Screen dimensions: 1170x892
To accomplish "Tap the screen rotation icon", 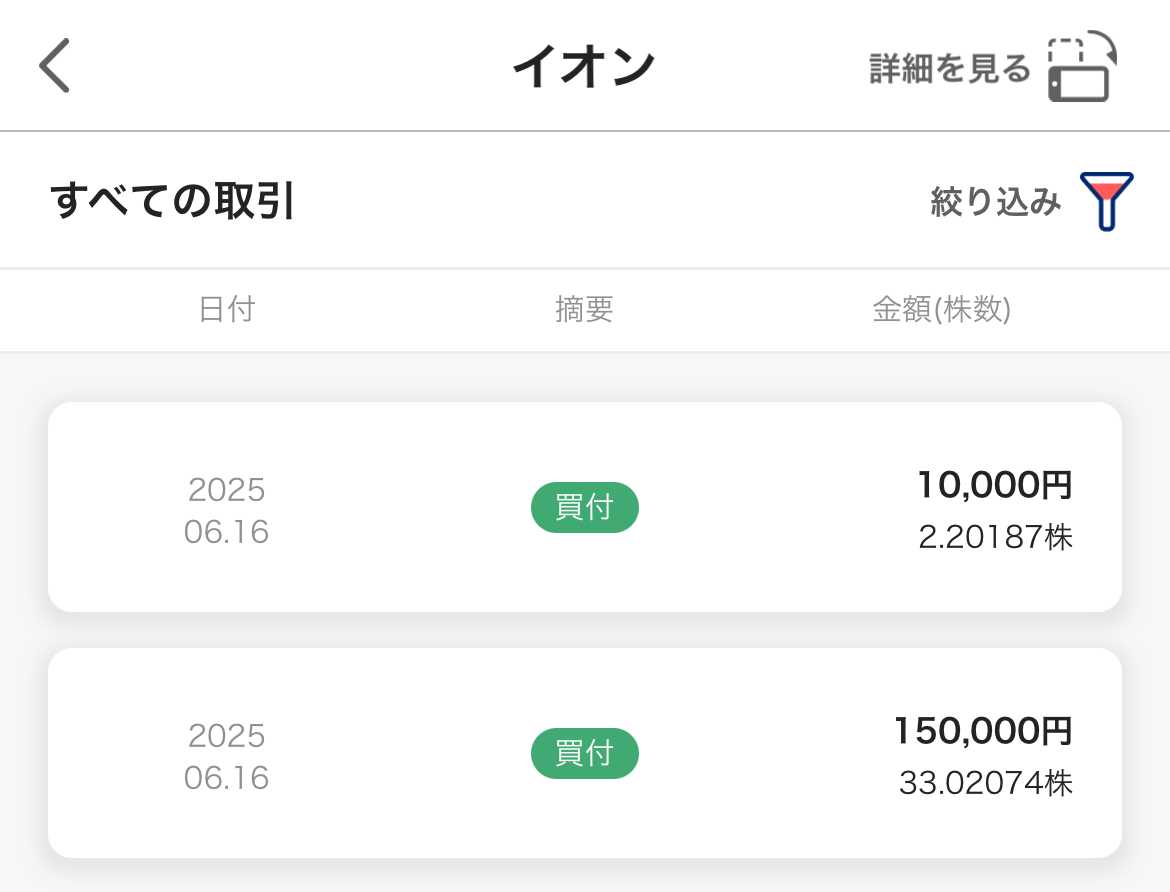I will point(1082,66).
